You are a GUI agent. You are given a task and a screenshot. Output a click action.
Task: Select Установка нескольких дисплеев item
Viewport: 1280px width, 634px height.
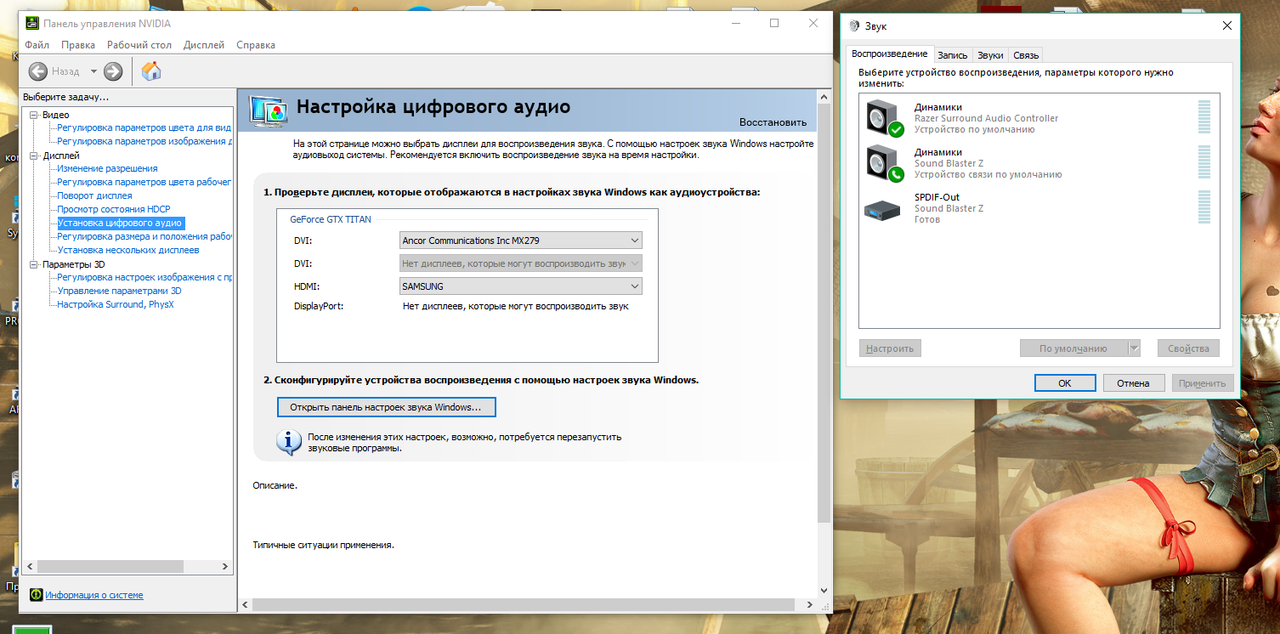(x=128, y=250)
